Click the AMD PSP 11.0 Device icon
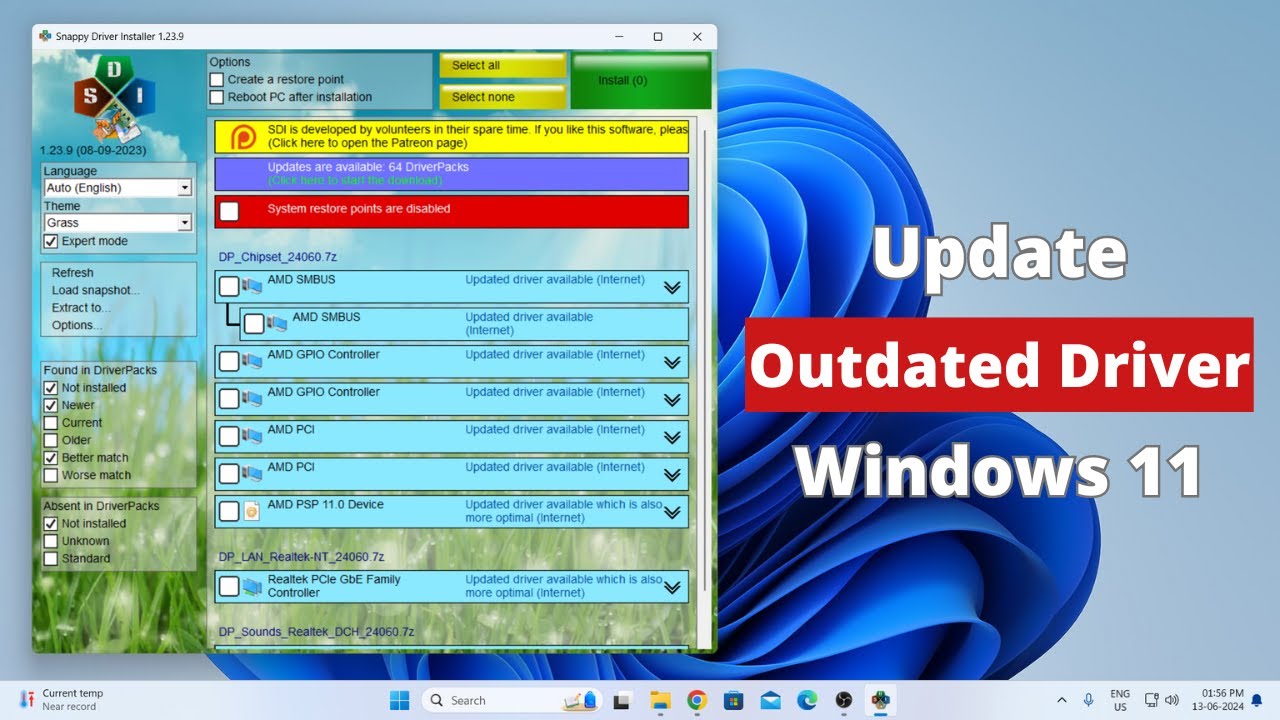The width and height of the screenshot is (1280, 720). click(252, 511)
